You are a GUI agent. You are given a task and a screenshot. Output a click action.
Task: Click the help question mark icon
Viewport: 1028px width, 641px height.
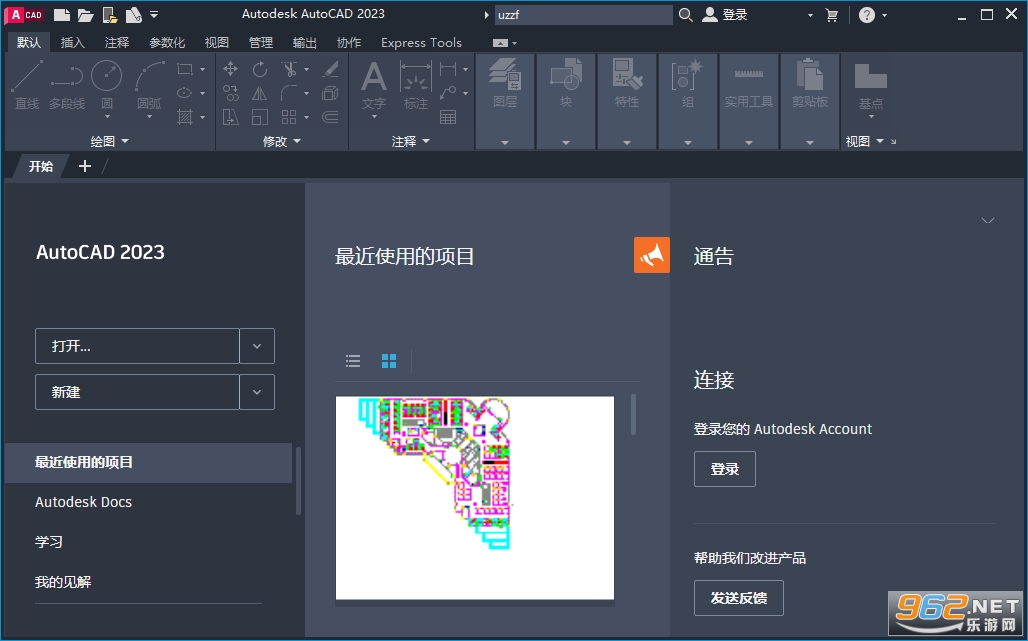867,14
